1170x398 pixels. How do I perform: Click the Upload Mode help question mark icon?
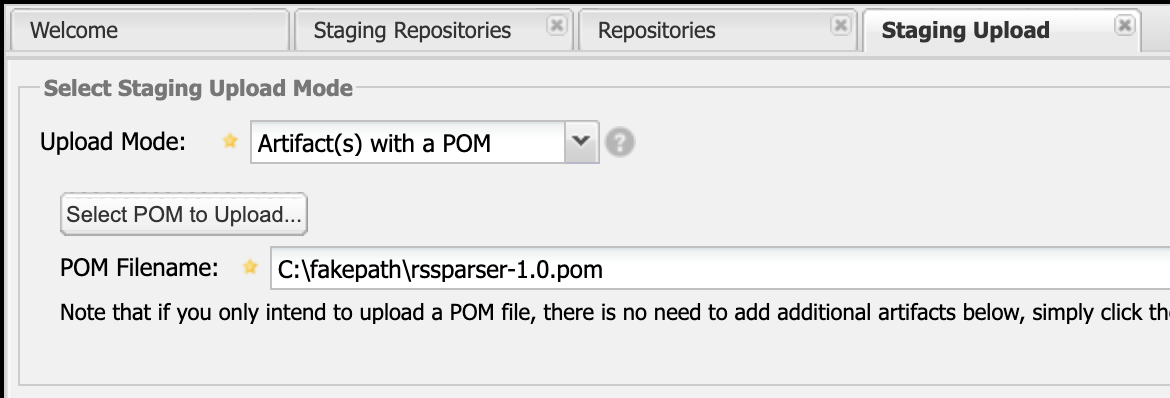(620, 143)
